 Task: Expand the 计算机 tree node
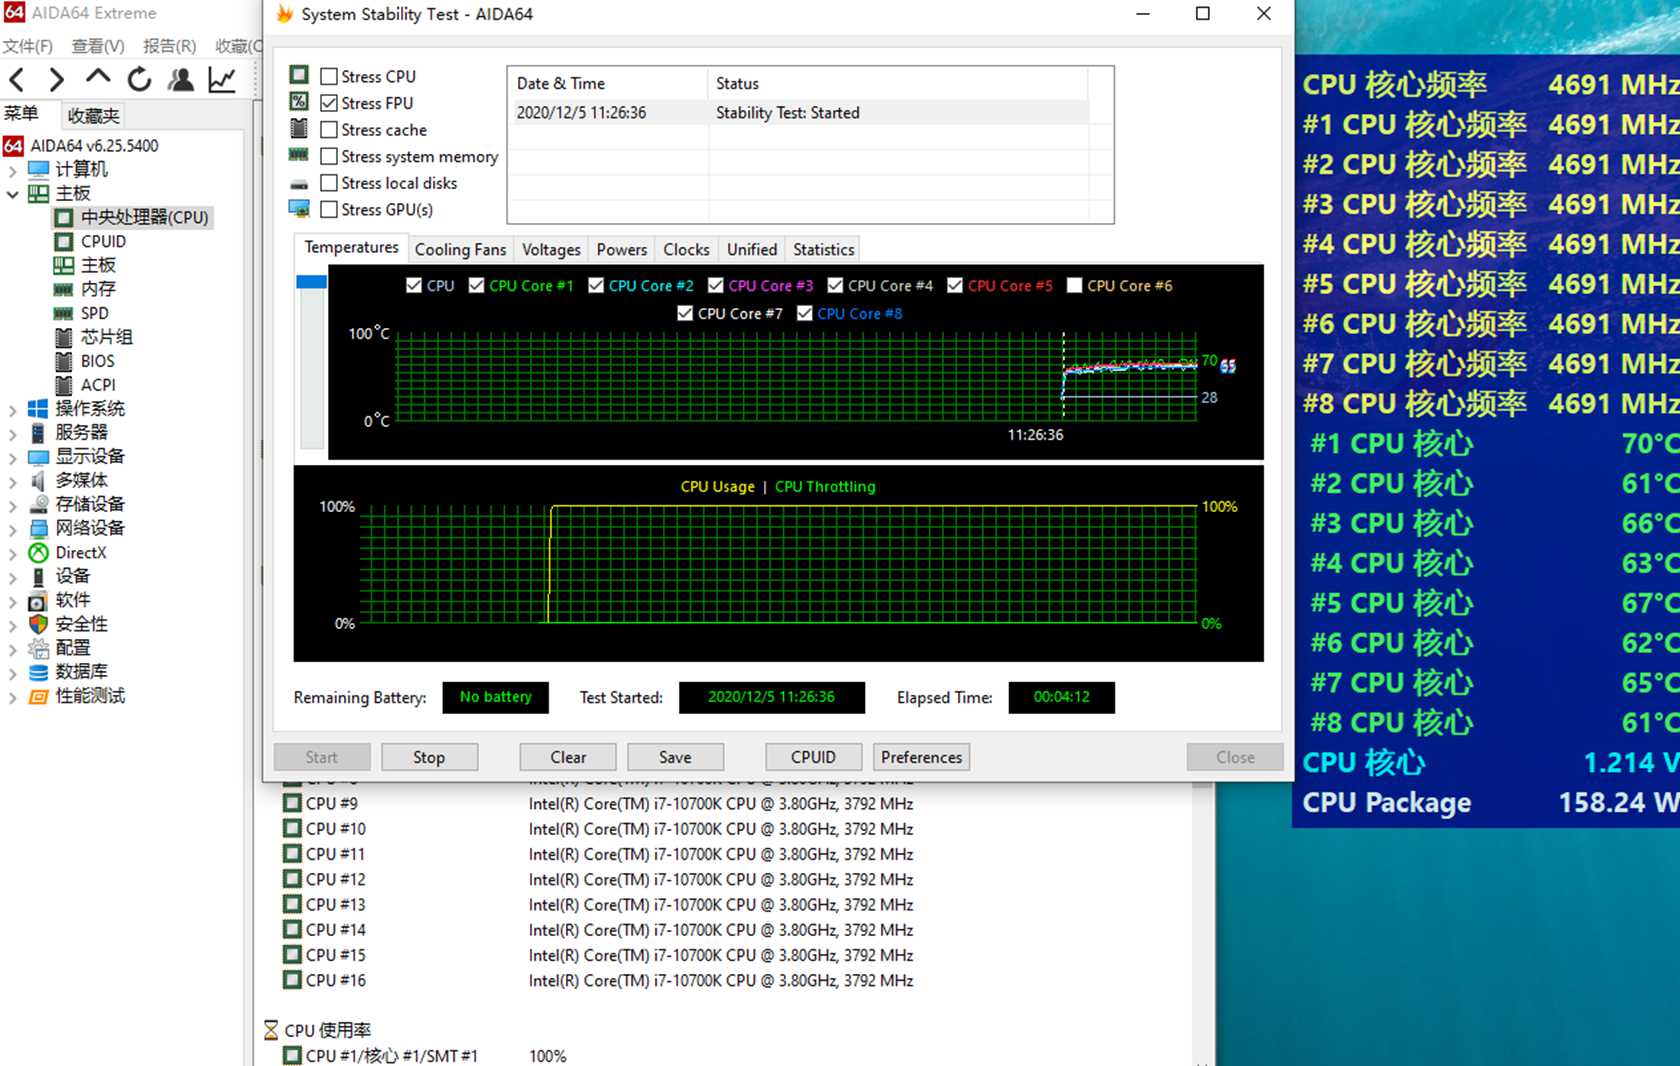pos(13,170)
